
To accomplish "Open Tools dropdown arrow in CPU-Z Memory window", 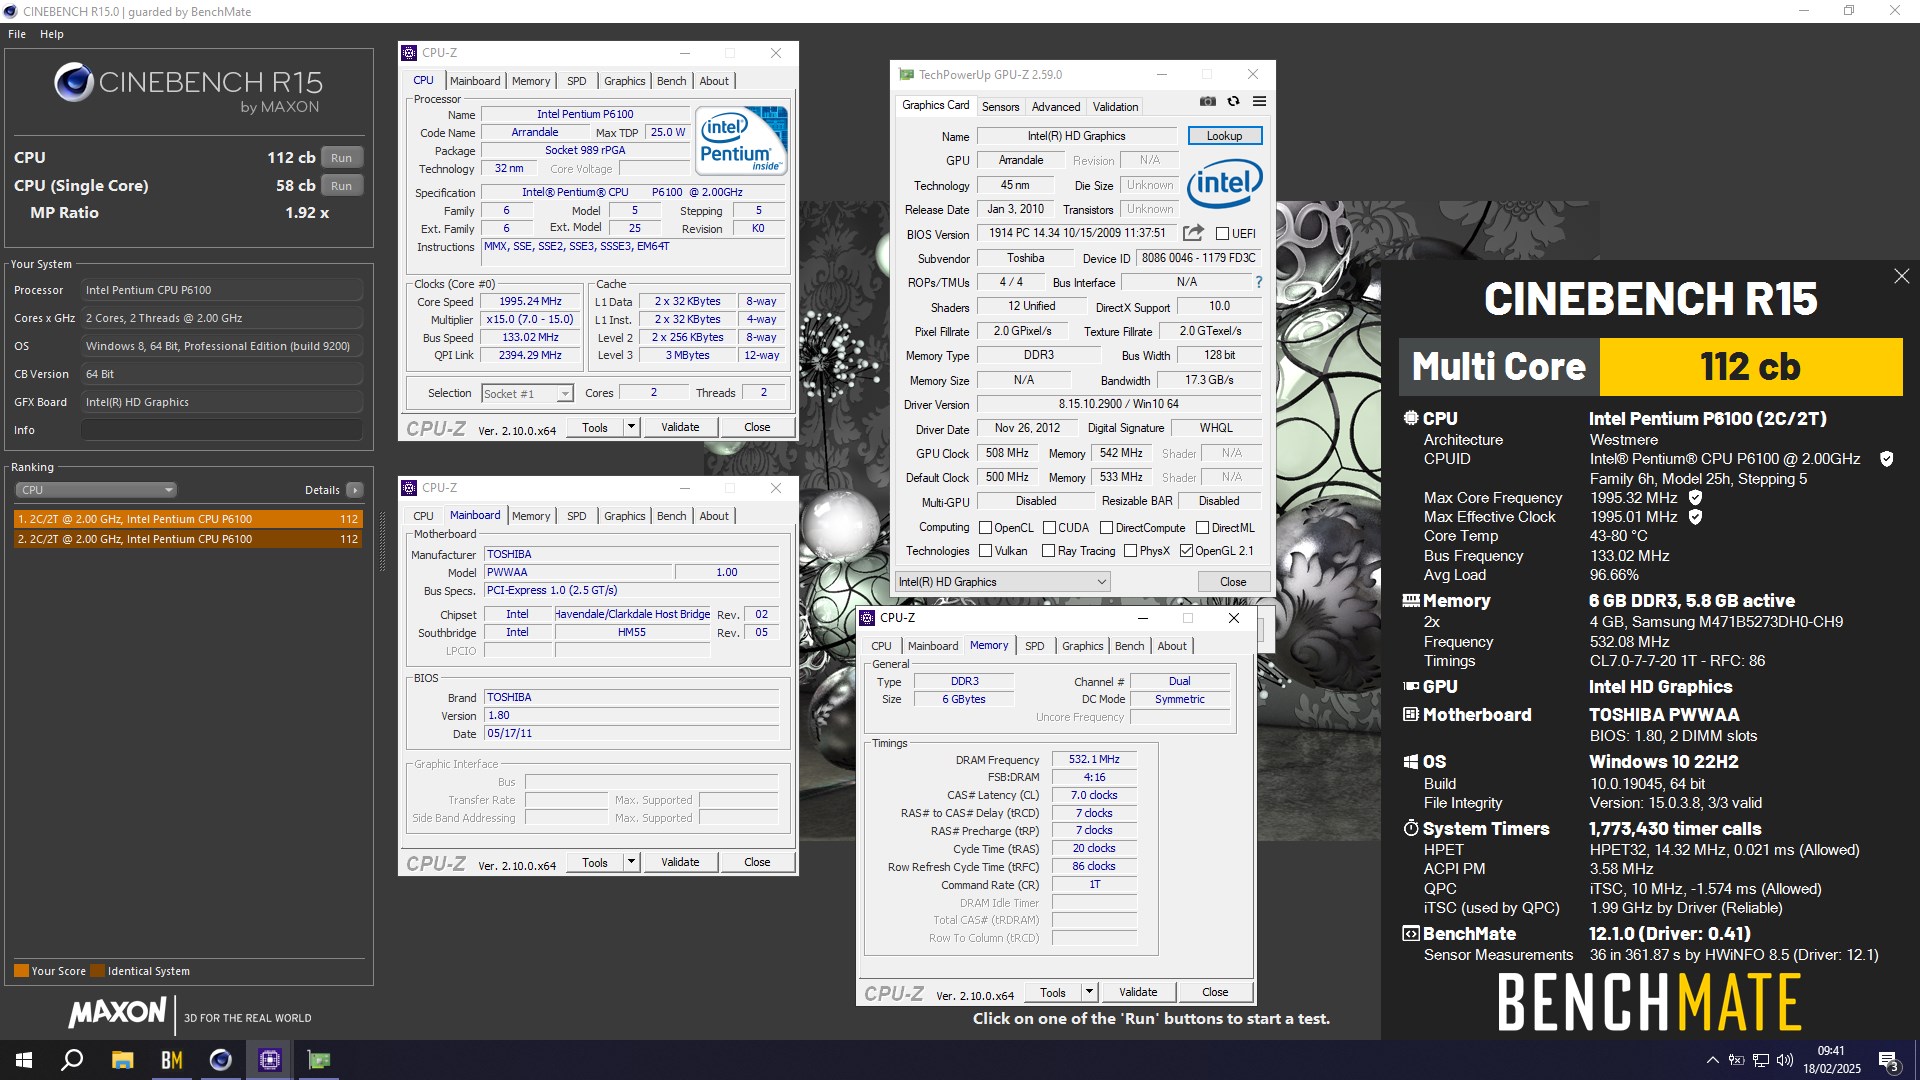I will point(1089,992).
